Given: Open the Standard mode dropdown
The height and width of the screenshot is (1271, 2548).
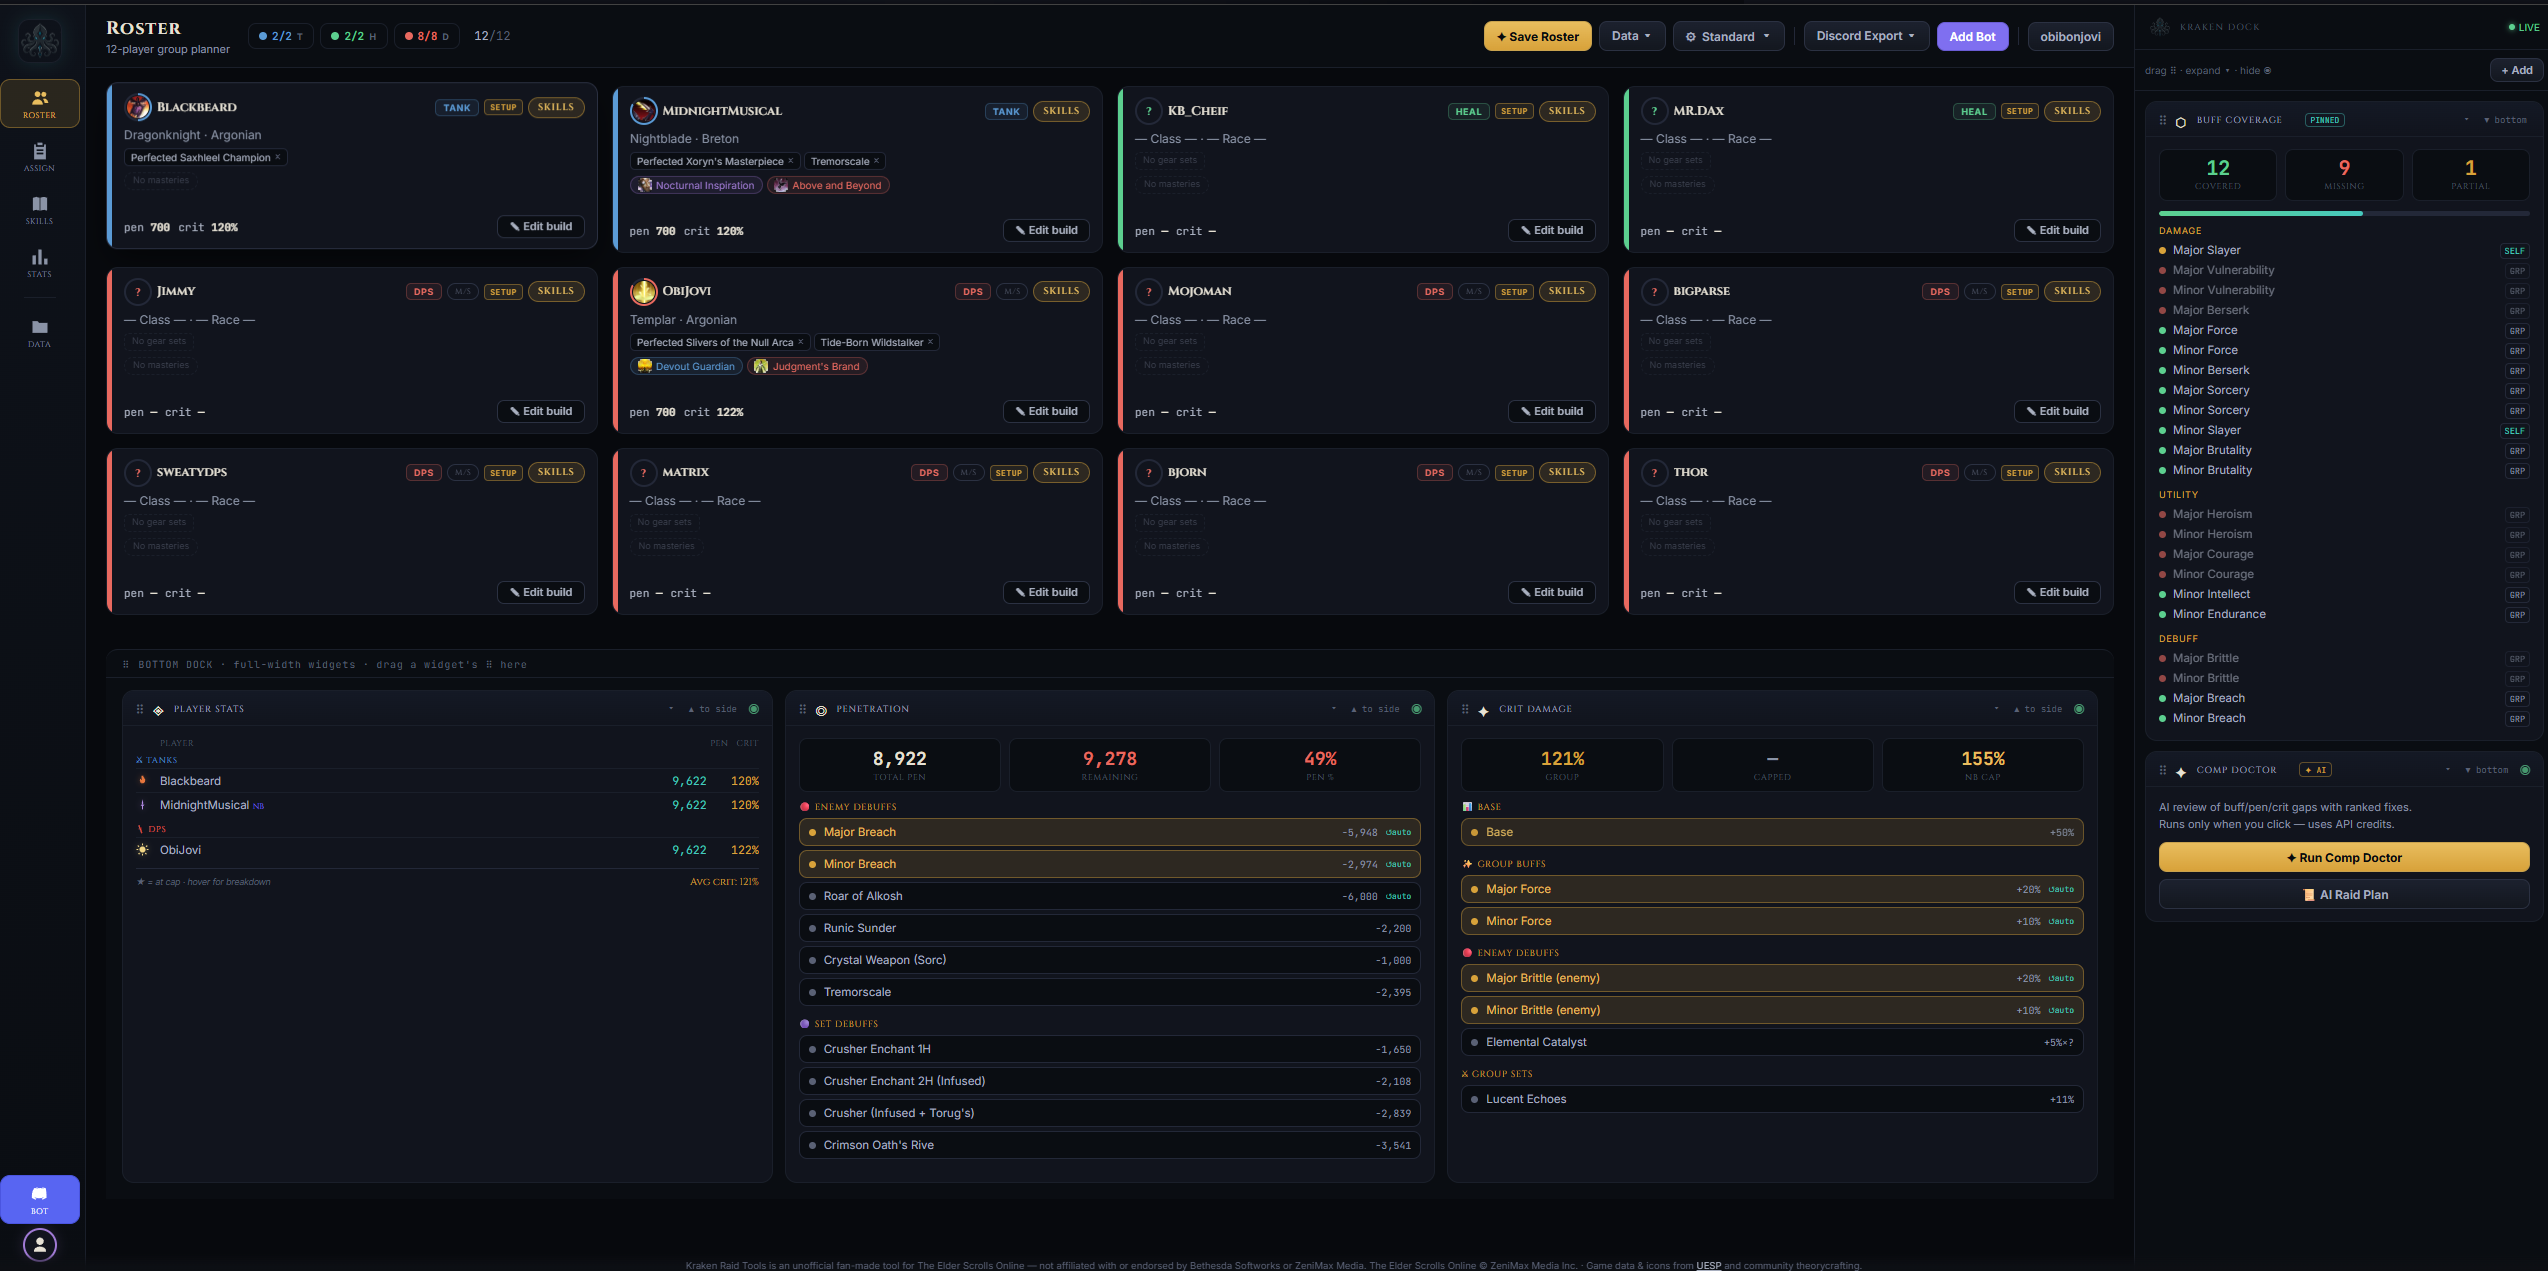Looking at the screenshot, I should pyautogui.click(x=1728, y=36).
